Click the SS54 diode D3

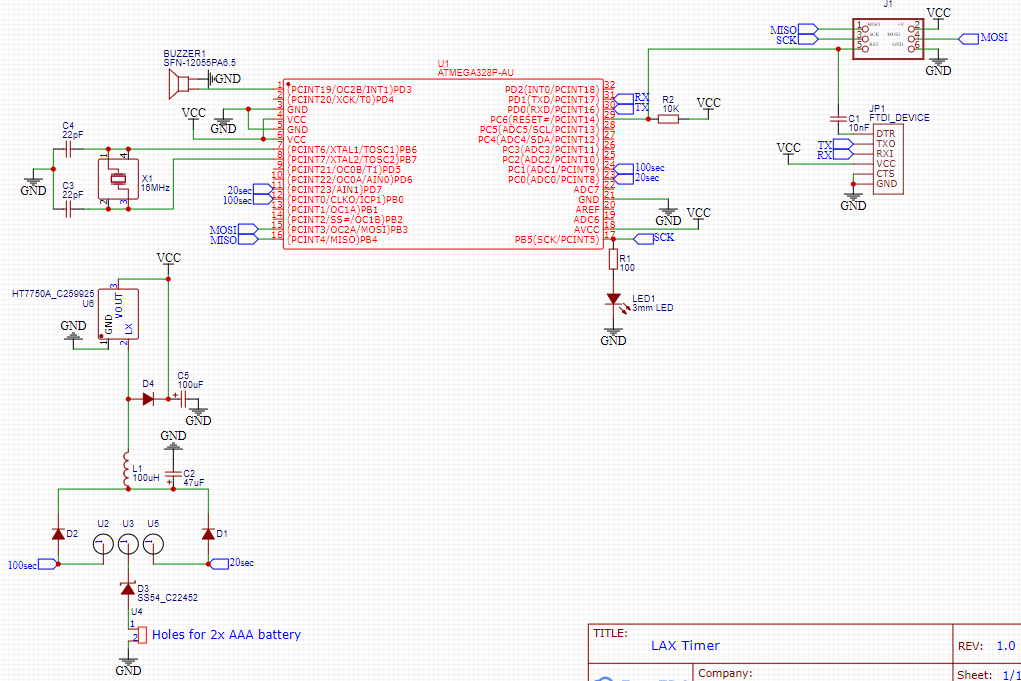(128, 588)
